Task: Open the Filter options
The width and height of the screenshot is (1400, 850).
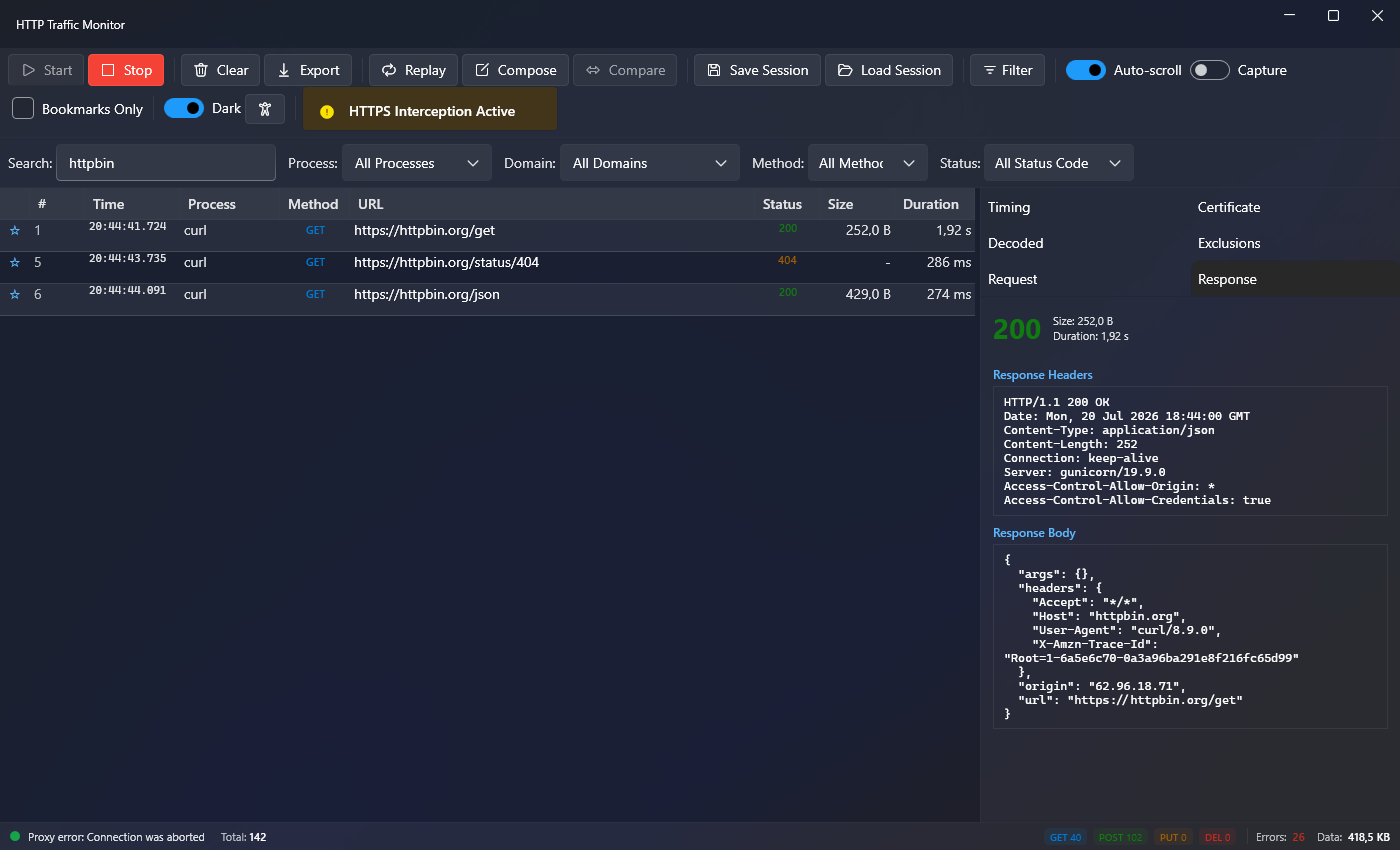Action: [1008, 70]
